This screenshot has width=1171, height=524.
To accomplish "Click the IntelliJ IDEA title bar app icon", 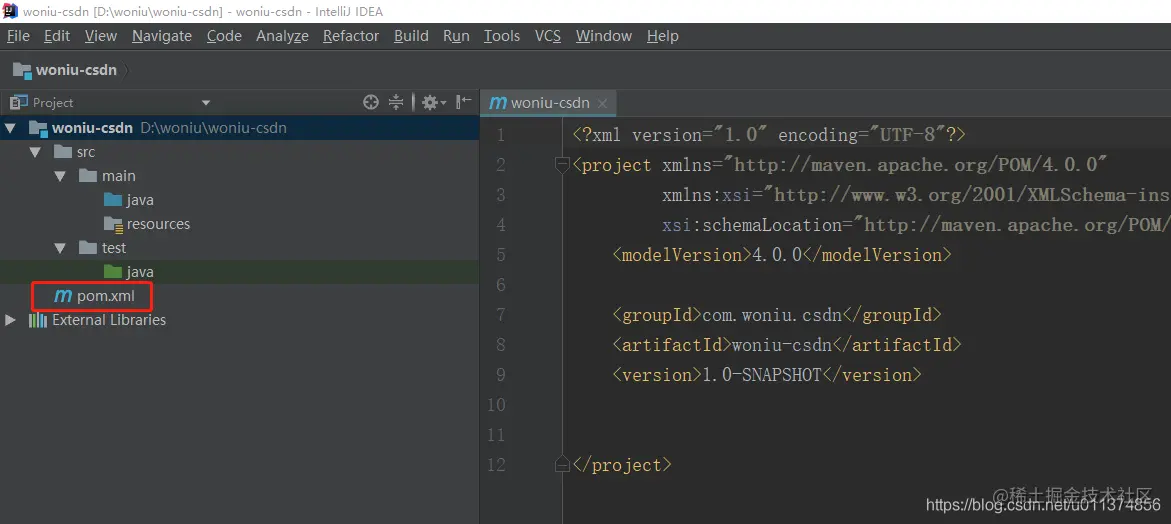I will (10, 11).
